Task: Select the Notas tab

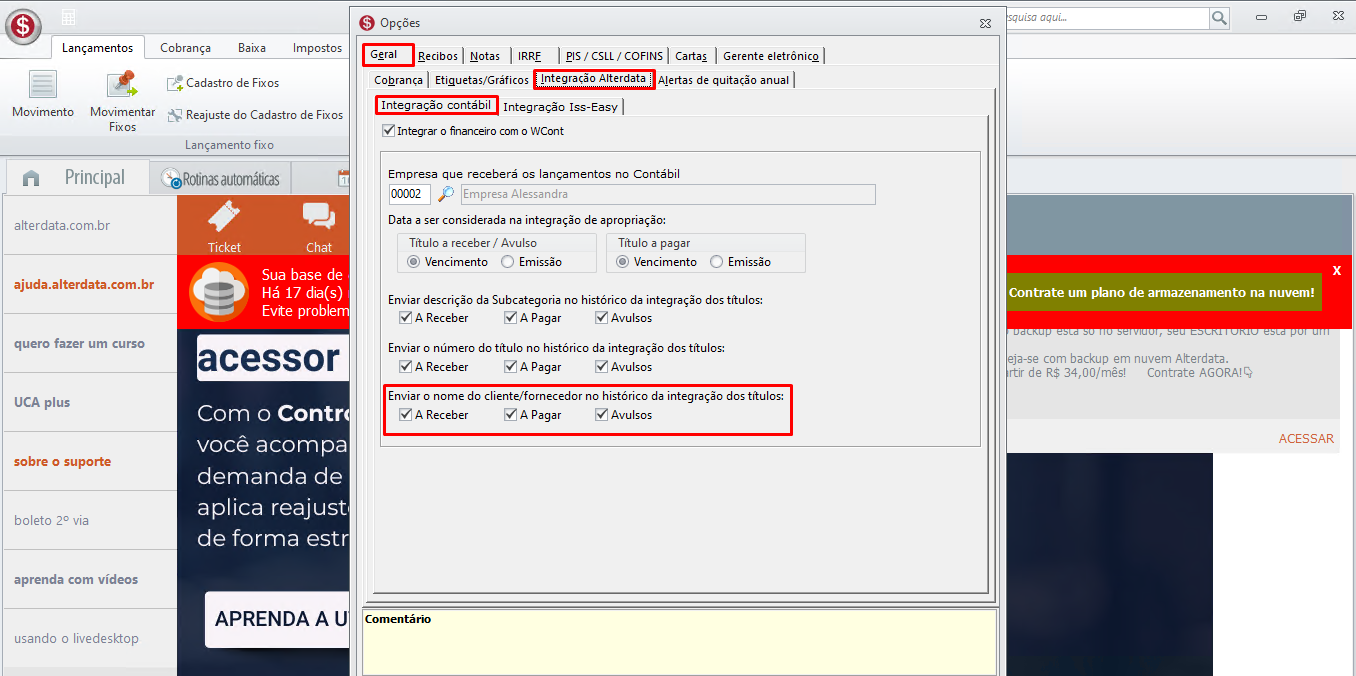Action: click(x=485, y=56)
